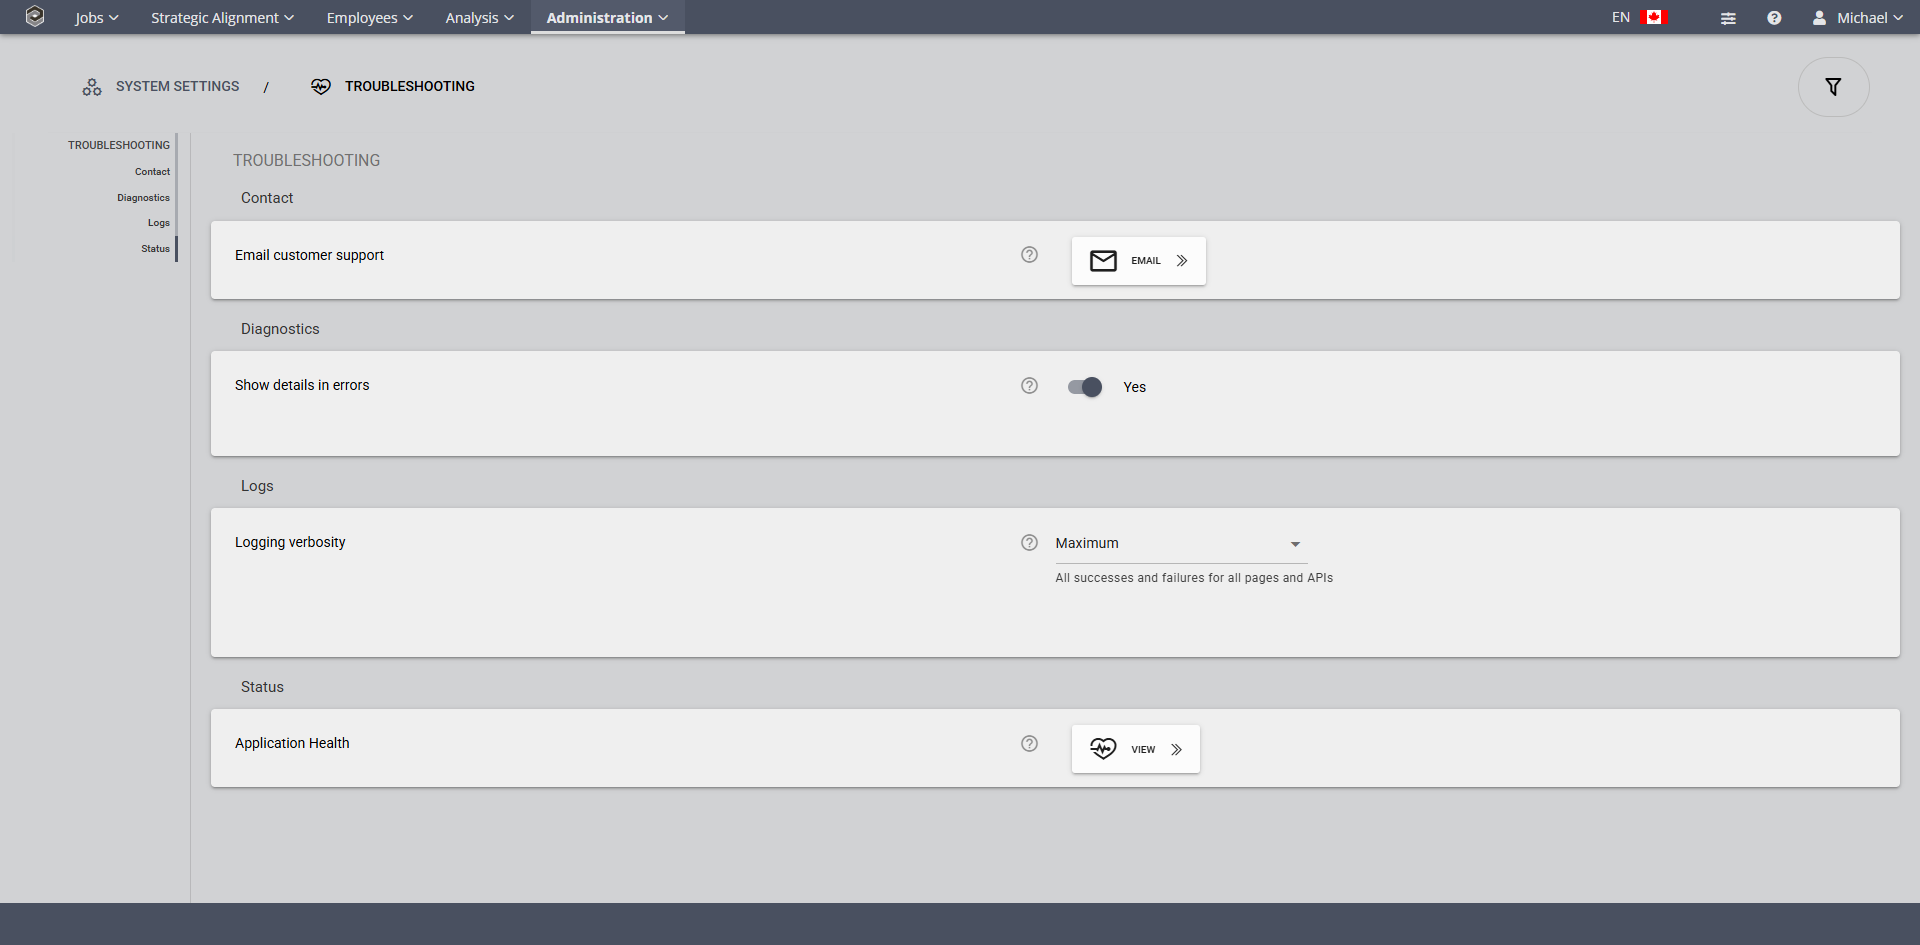
Task: Disable the Show details in errors toggle
Action: click(x=1084, y=387)
